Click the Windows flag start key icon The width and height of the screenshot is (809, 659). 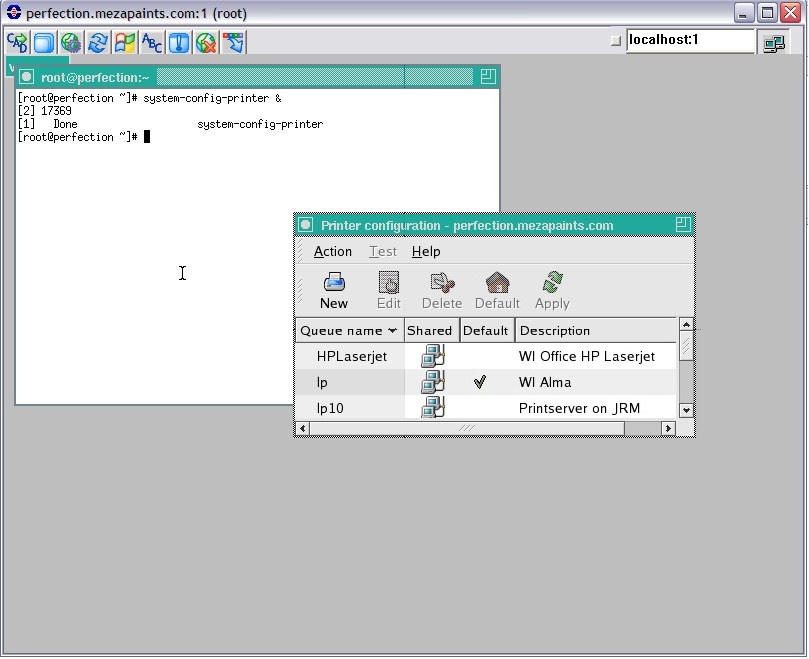[124, 42]
